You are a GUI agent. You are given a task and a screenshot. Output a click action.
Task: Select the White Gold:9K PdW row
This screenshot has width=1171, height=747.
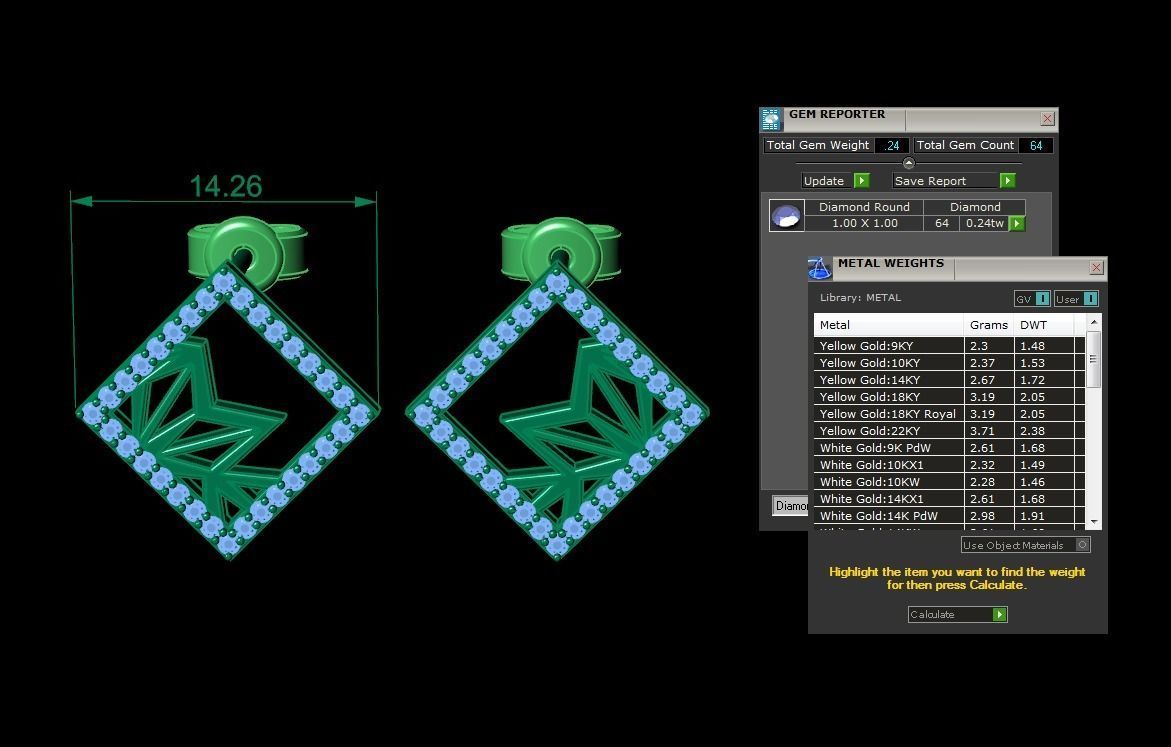[x=949, y=448]
